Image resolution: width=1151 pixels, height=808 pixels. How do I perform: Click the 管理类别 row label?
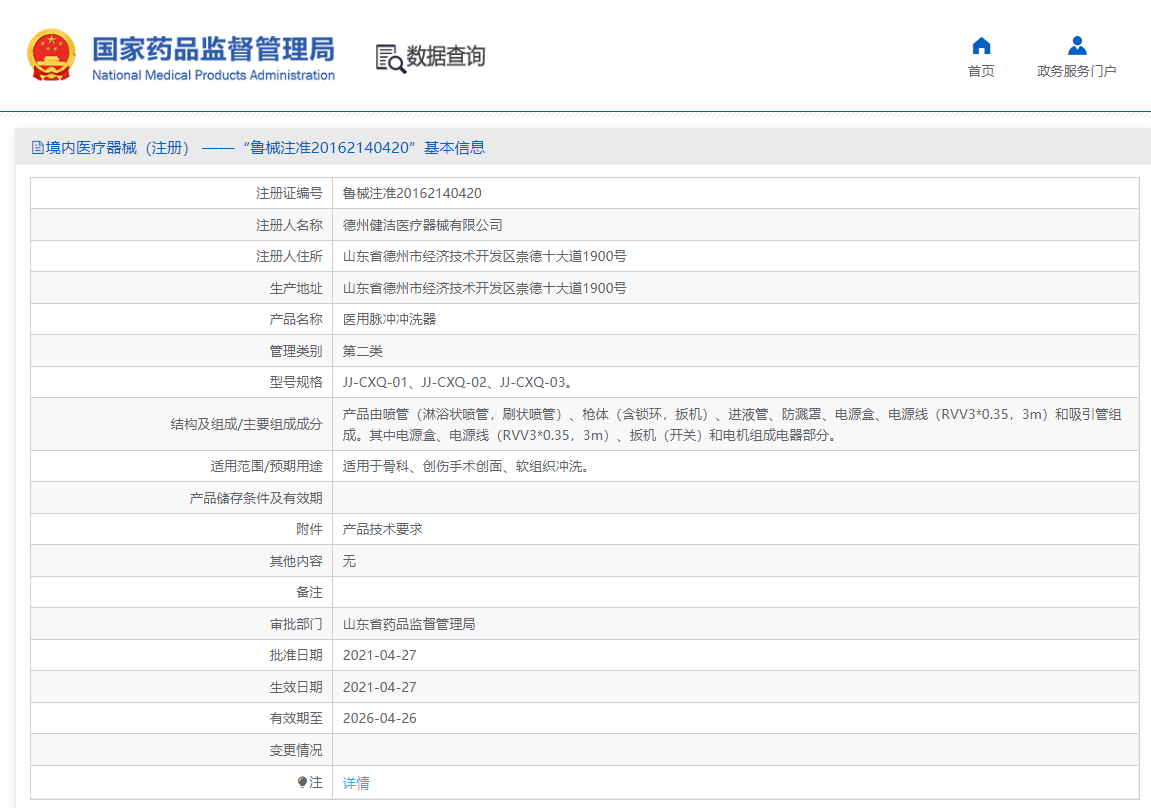[296, 351]
